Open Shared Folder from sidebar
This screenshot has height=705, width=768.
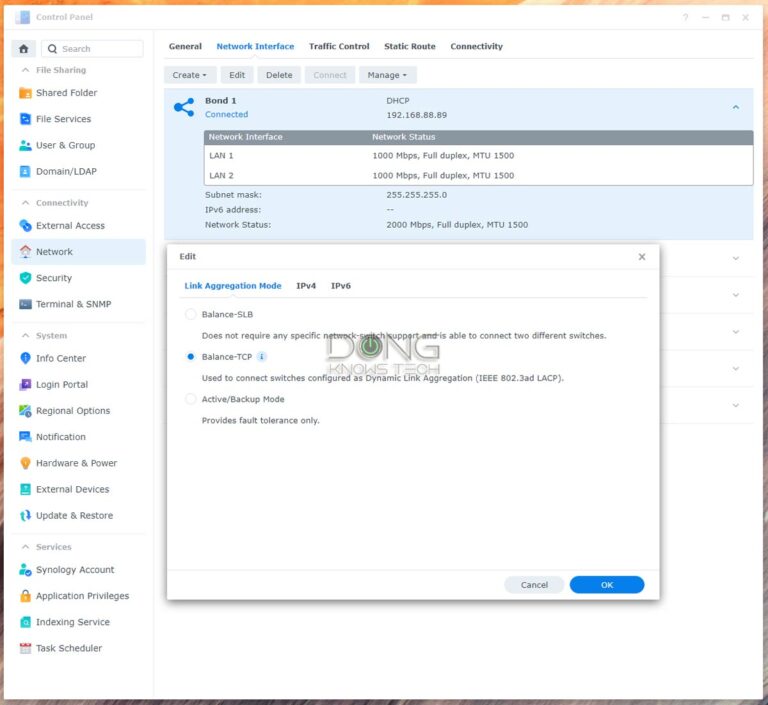[66, 93]
